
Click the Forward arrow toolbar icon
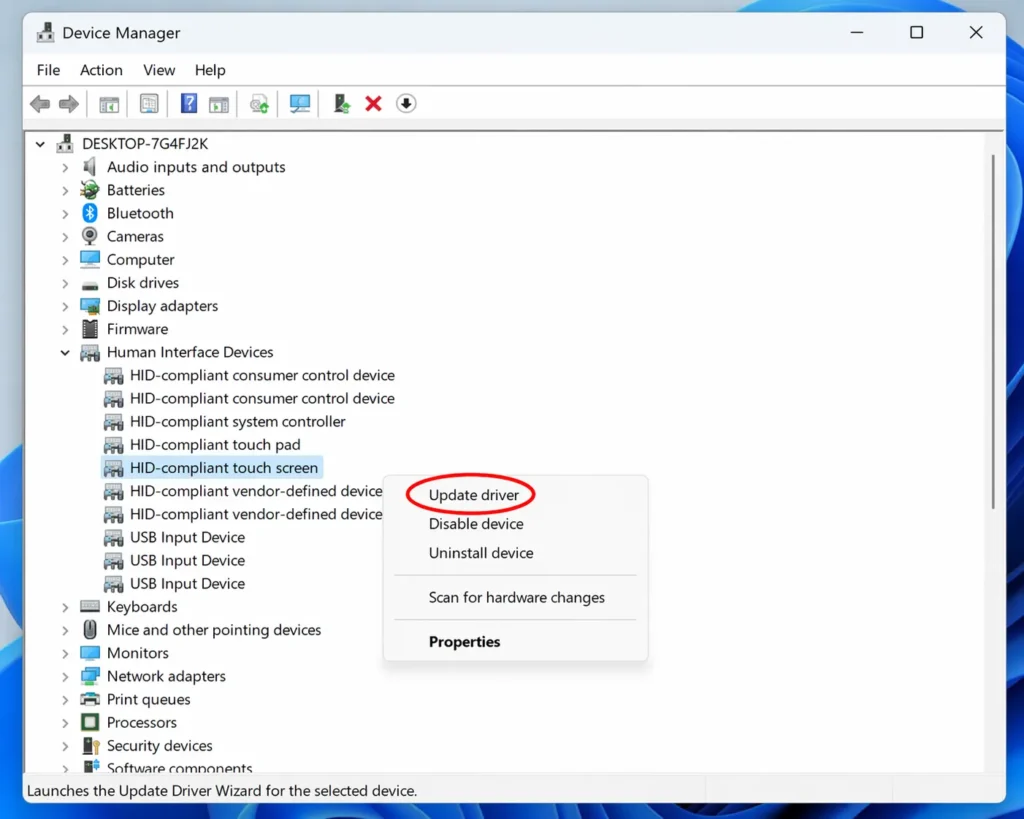coord(69,104)
